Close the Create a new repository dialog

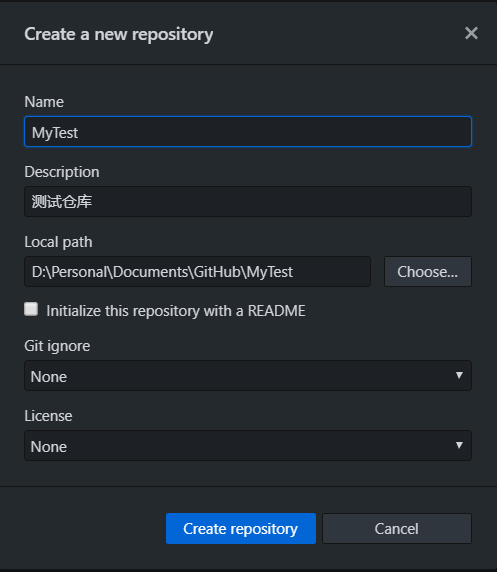coord(471,33)
